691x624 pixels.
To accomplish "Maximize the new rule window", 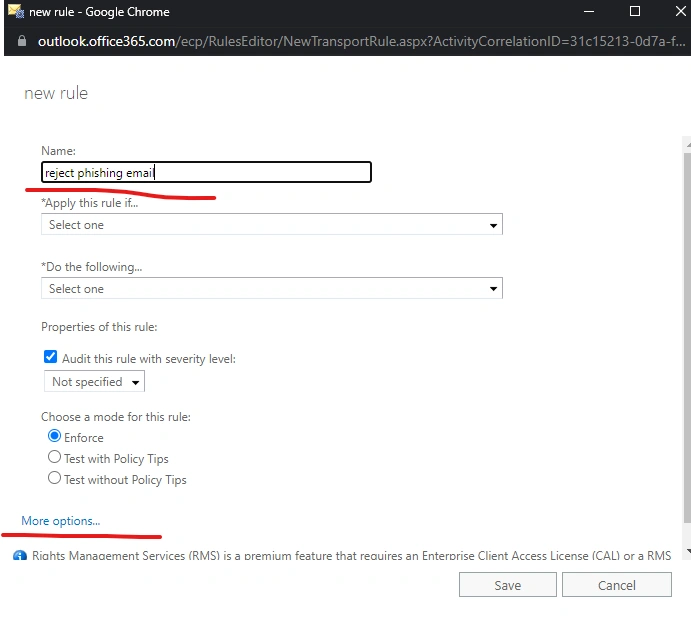I will (x=635, y=11).
